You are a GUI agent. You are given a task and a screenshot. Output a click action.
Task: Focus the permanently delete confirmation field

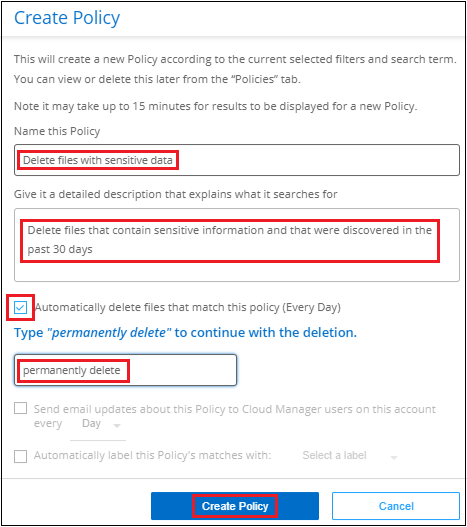(x=125, y=370)
